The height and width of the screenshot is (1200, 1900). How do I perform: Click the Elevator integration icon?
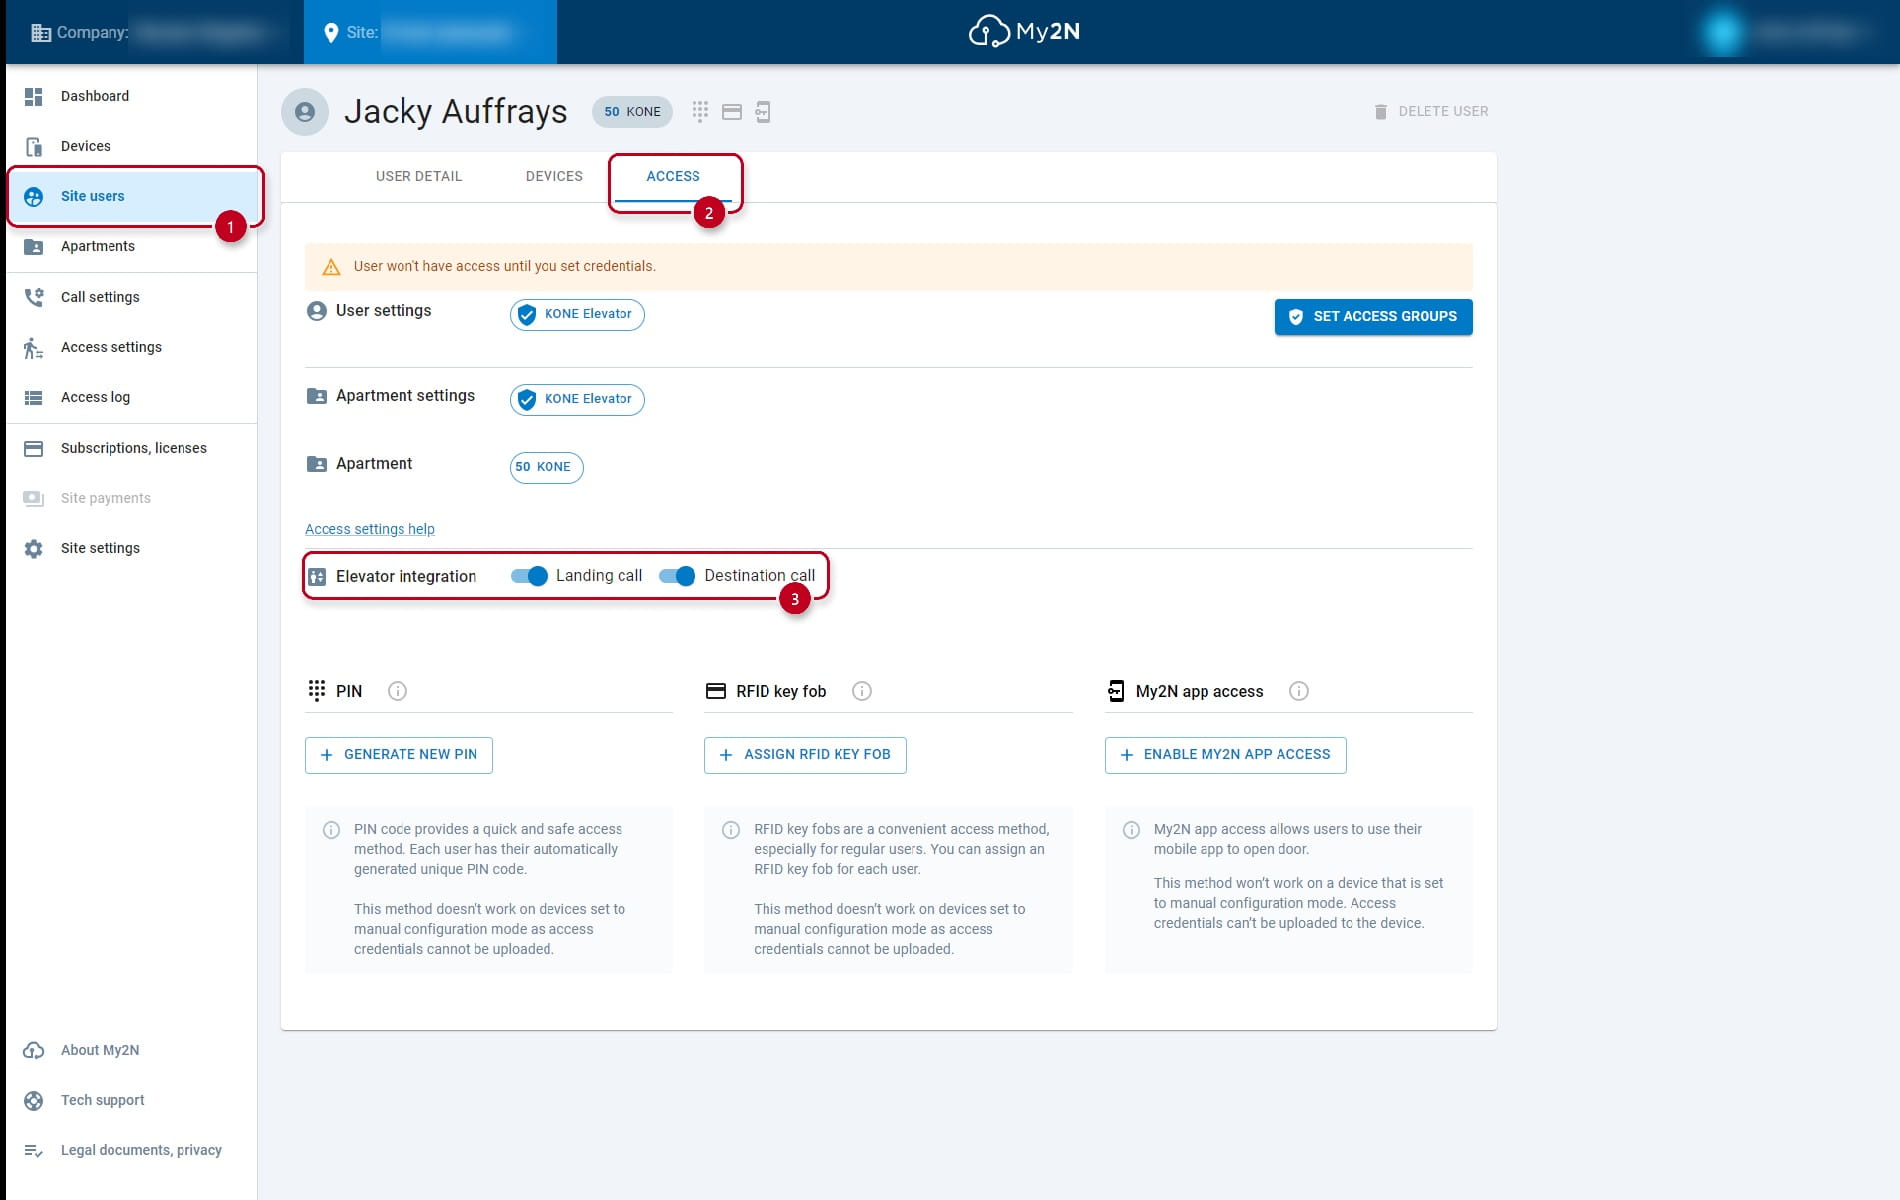(317, 577)
